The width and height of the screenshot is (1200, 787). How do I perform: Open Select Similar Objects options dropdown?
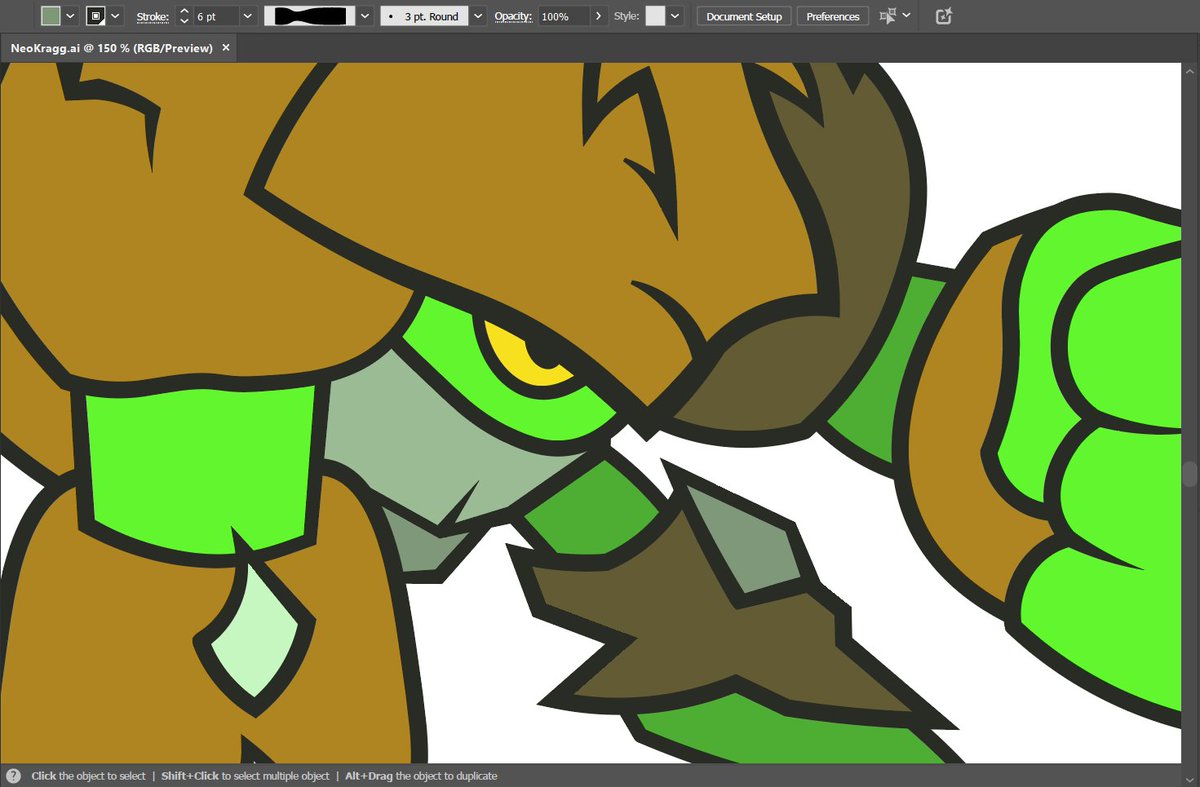click(907, 16)
